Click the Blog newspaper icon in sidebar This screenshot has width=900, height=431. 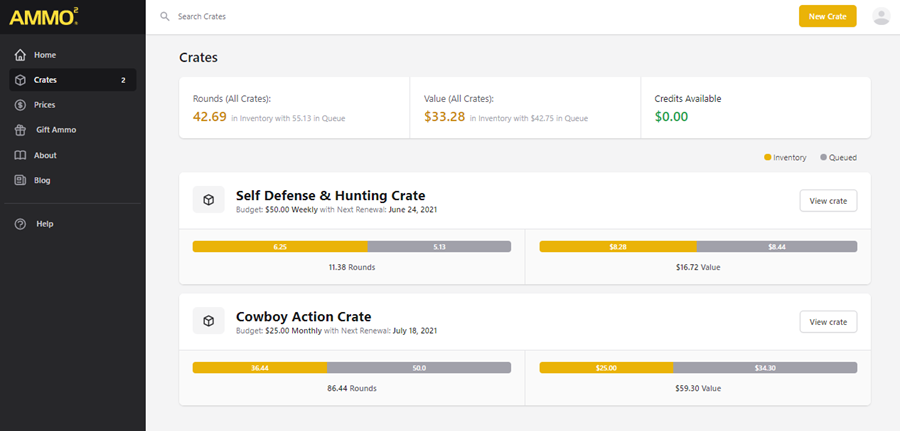pyautogui.click(x=20, y=180)
